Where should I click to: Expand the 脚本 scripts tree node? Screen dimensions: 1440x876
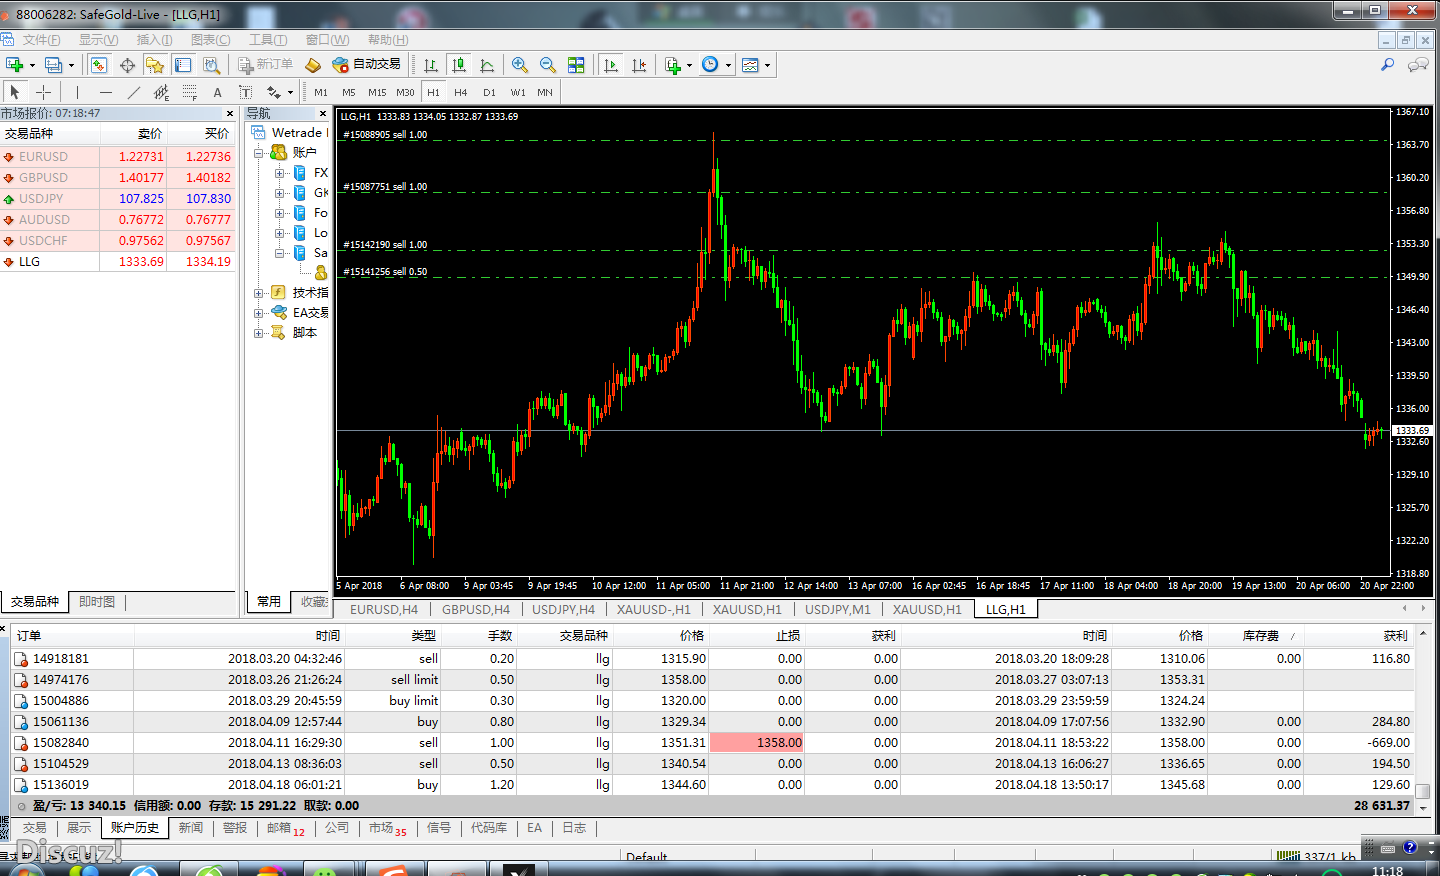pyautogui.click(x=258, y=333)
